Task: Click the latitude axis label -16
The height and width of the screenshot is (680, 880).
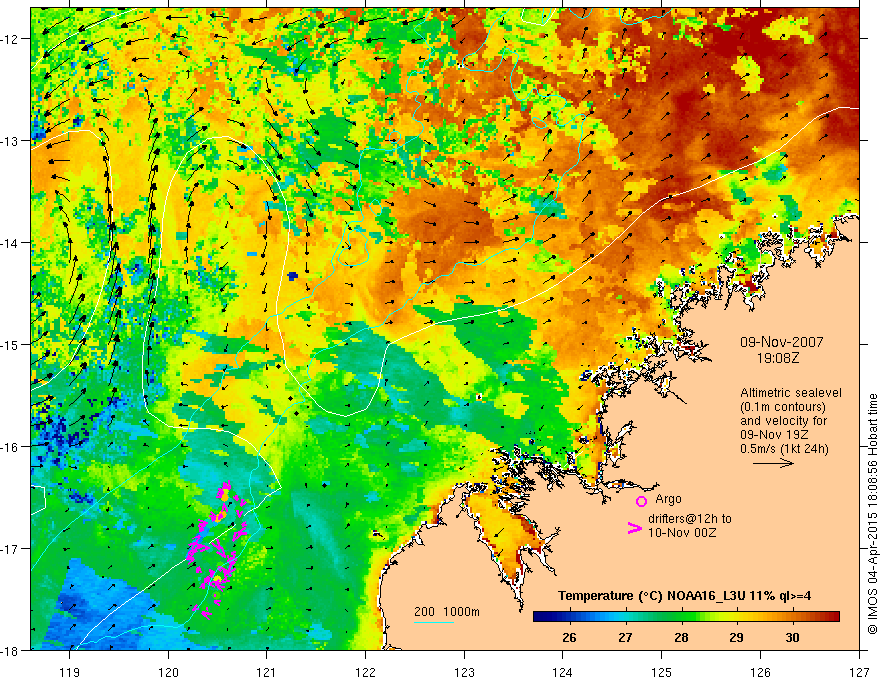Action: pyautogui.click(x=11, y=447)
